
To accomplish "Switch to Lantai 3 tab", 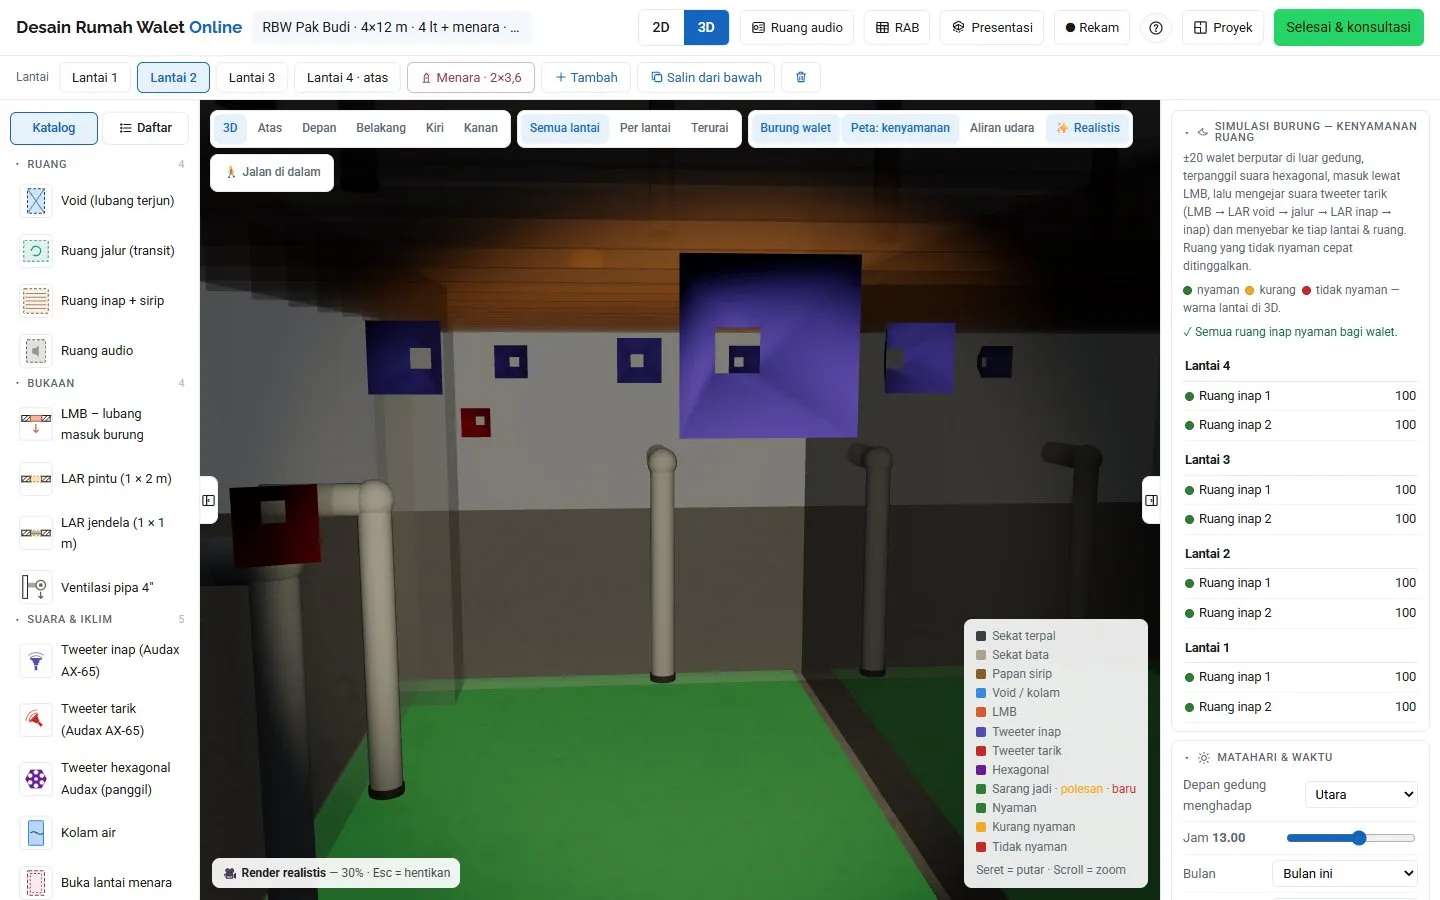I will [x=251, y=77].
